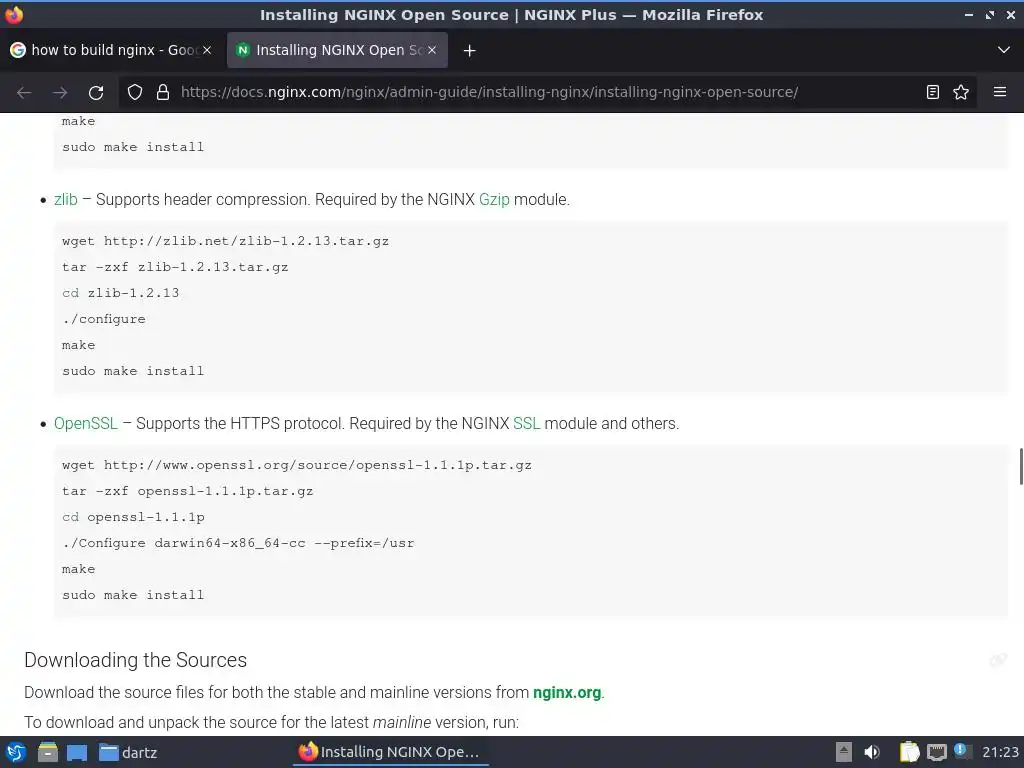The image size is (1024, 768).
Task: Reload the current page
Action: [x=96, y=93]
